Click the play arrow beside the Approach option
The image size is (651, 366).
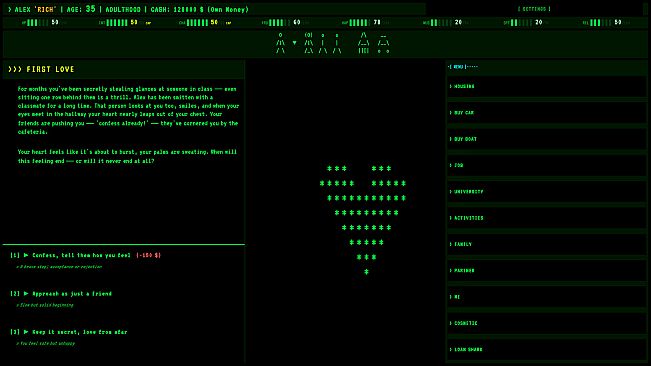[x=26, y=293]
